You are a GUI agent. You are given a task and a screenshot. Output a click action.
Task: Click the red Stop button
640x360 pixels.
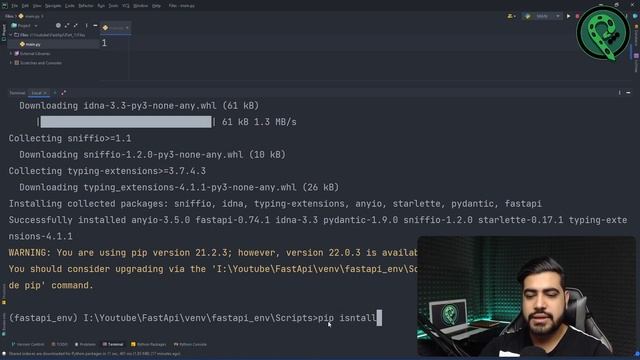[x=577, y=16]
